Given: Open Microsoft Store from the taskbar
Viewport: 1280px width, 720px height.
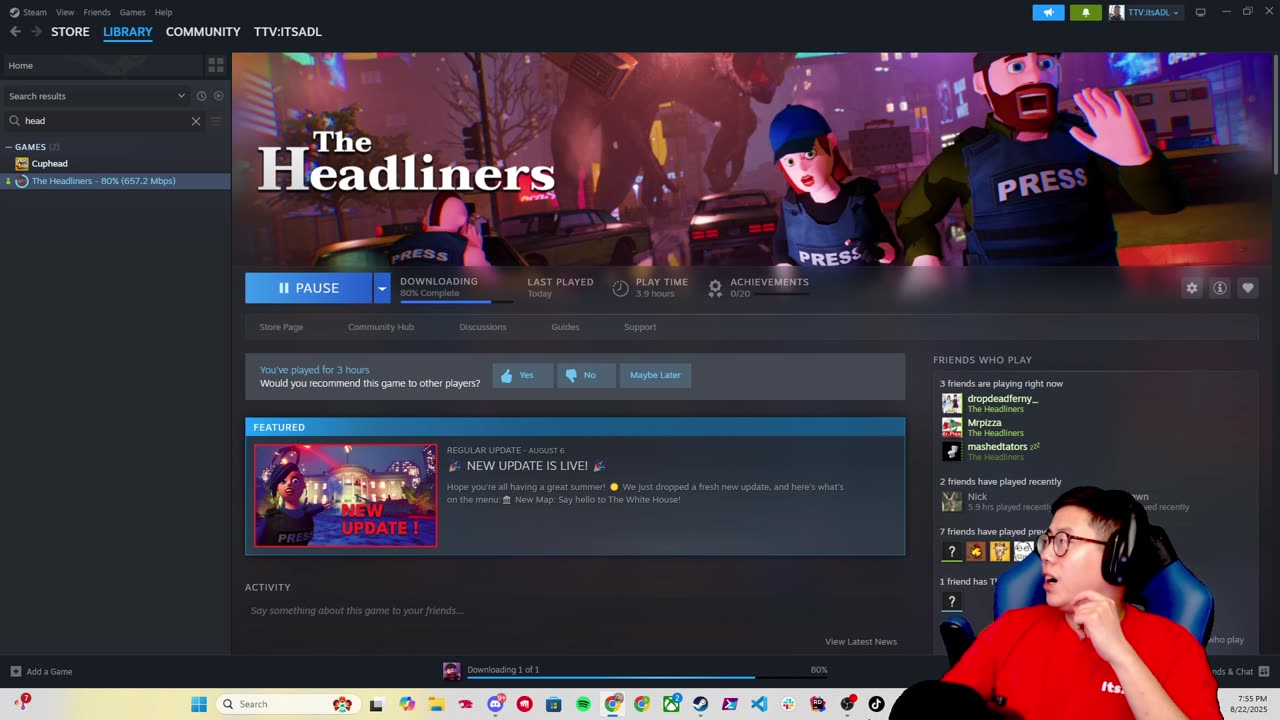Looking at the screenshot, I should (x=553, y=704).
